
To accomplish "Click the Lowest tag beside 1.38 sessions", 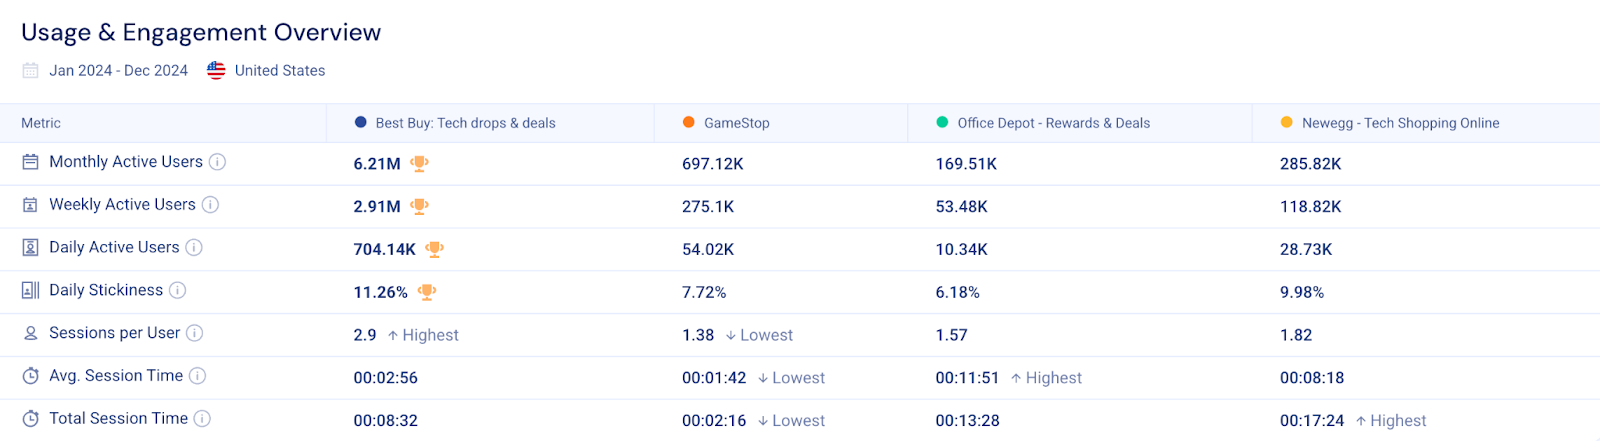I will click(x=759, y=336).
